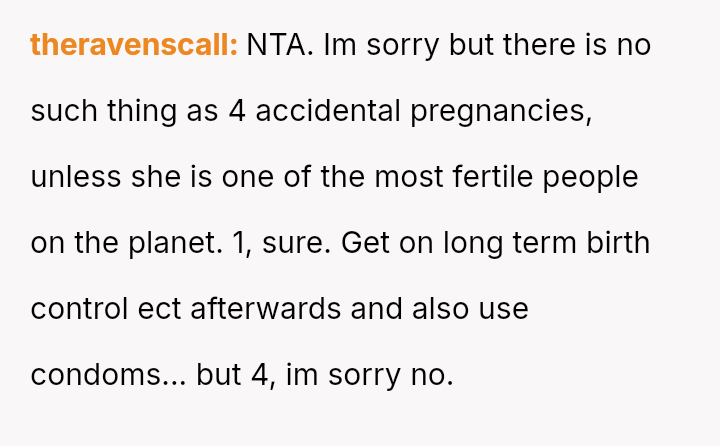Click the word "use" ending line five
This screenshot has width=720, height=446.
pos(503,310)
